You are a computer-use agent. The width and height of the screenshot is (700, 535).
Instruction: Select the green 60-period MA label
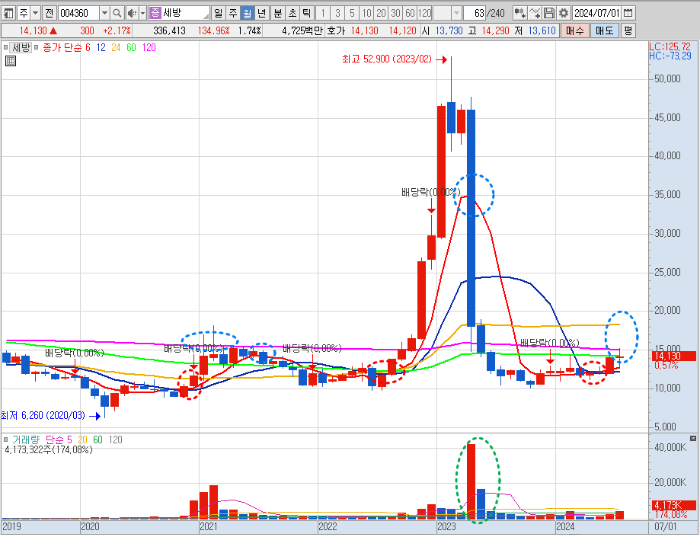pos(131,47)
